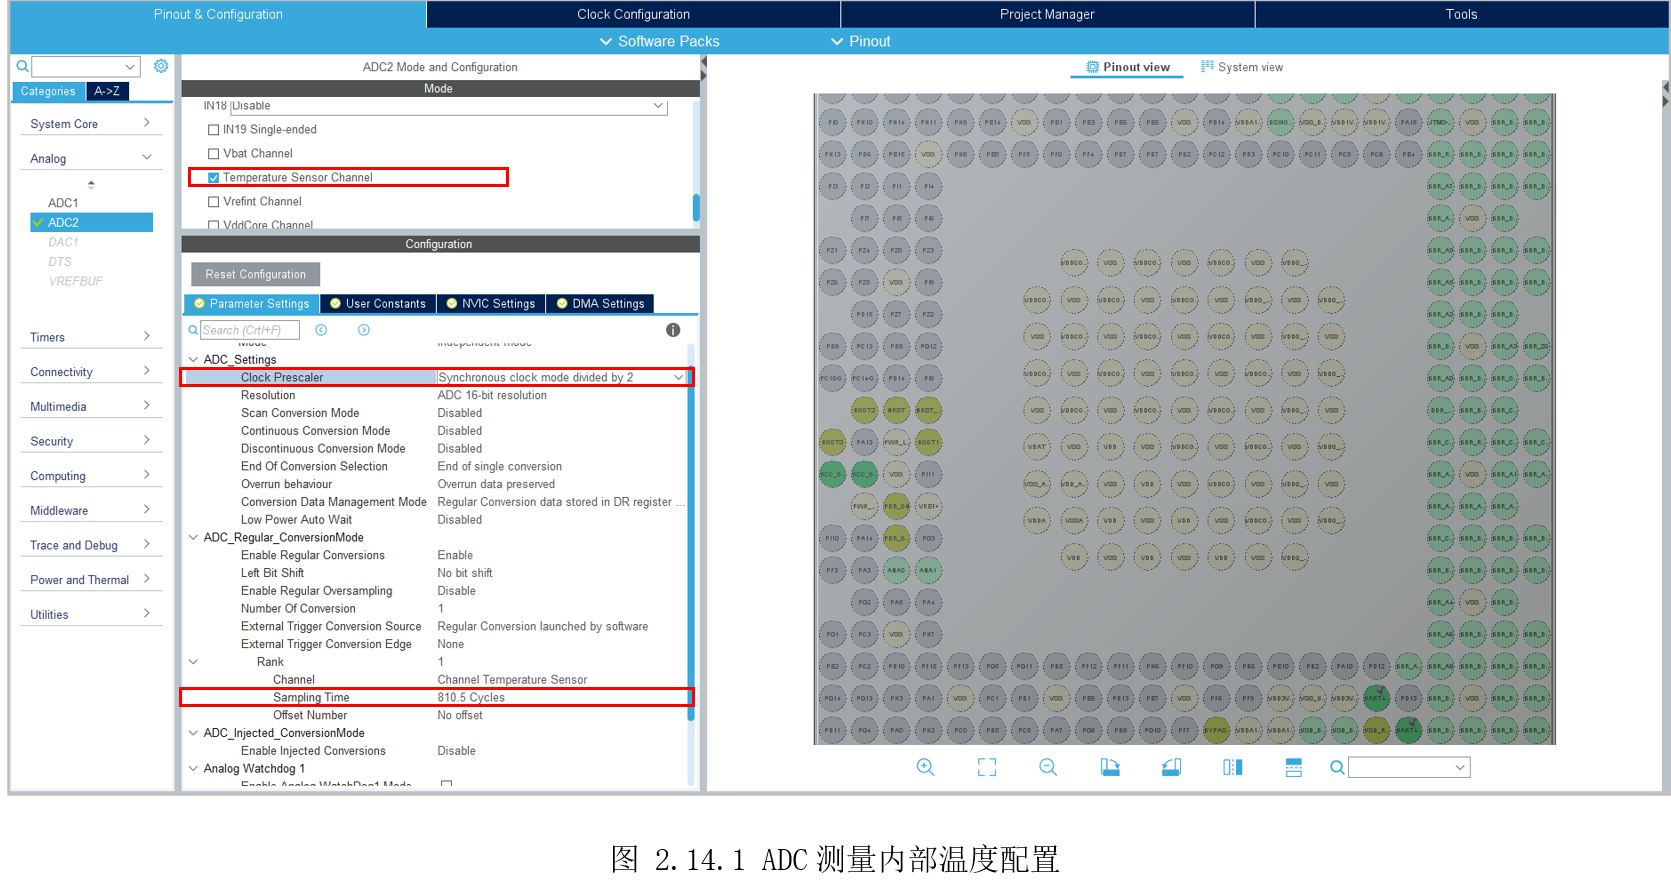Click the parameter search input field
The image size is (1671, 880).
249,330
